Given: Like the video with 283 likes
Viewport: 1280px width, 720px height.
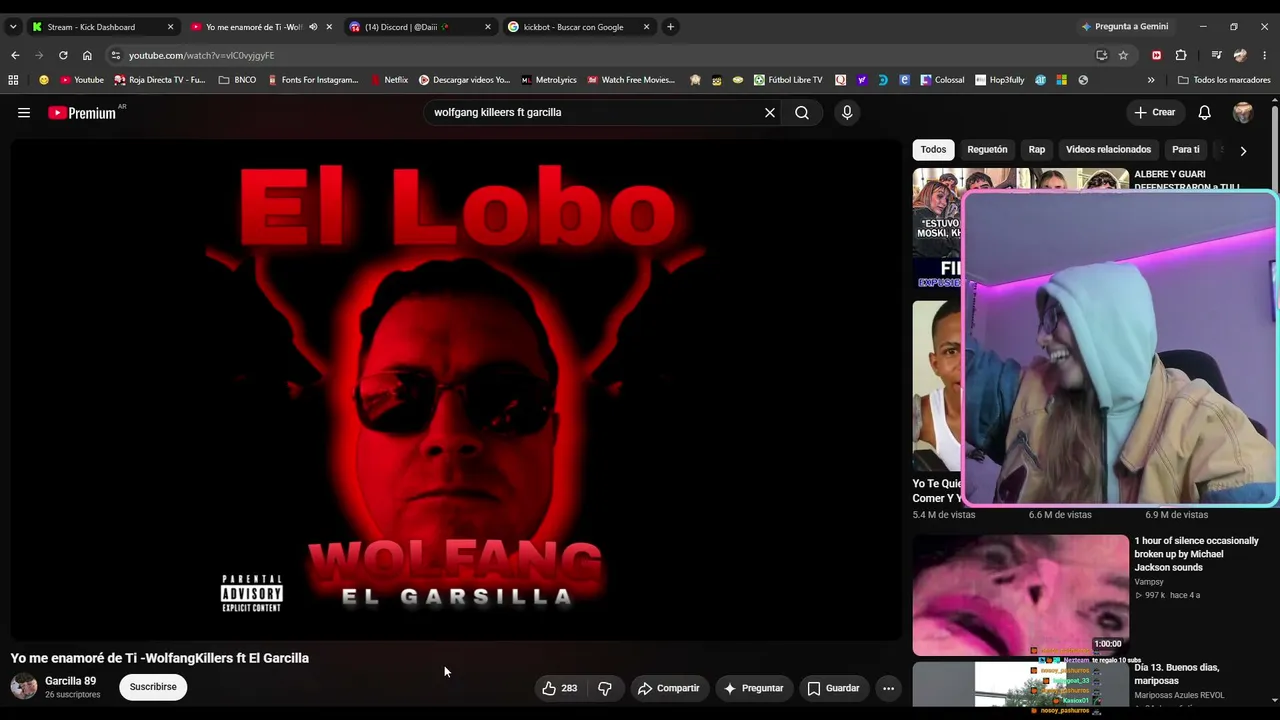Looking at the screenshot, I should pyautogui.click(x=560, y=688).
